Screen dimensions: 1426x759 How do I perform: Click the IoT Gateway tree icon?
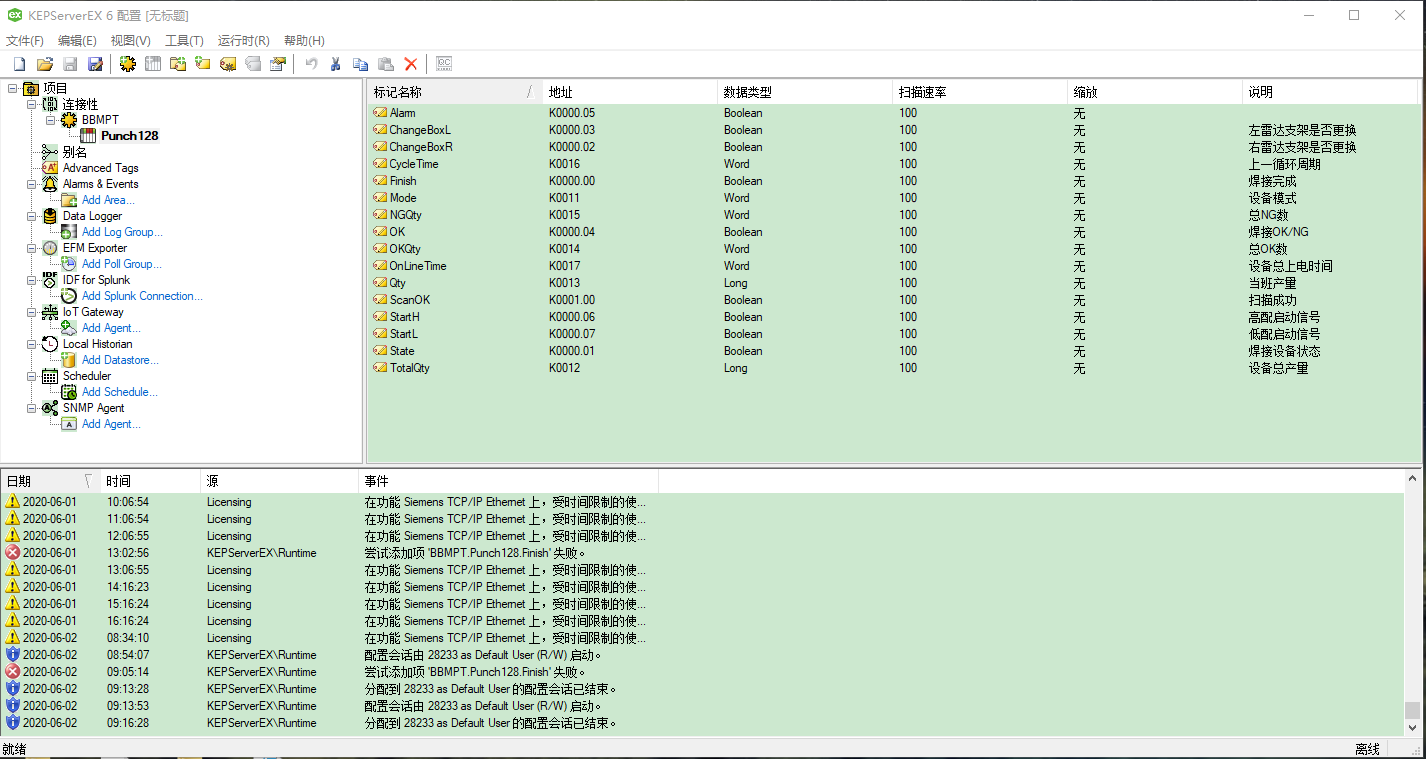click(x=50, y=312)
